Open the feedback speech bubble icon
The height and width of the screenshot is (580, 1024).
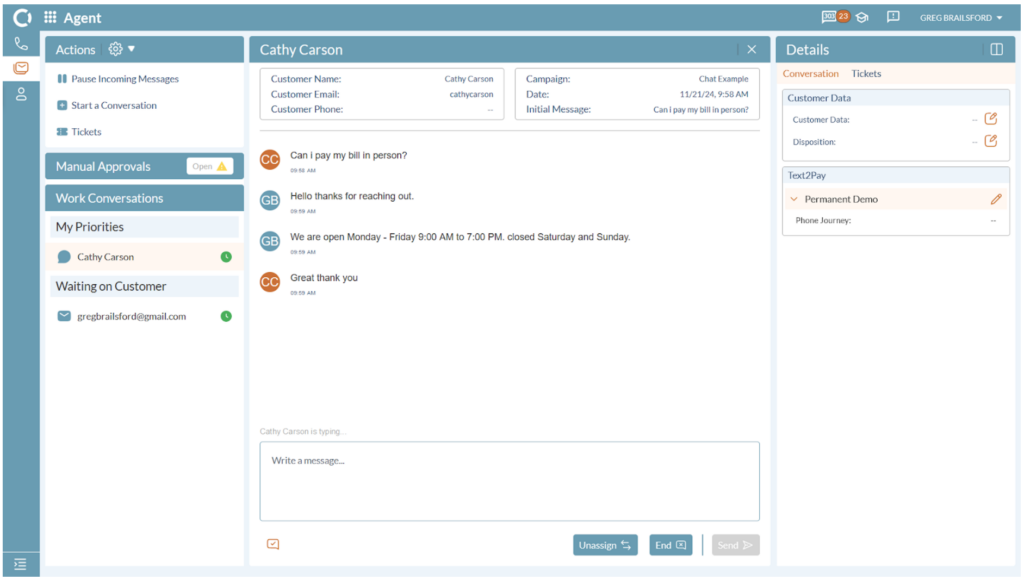pyautogui.click(x=893, y=17)
